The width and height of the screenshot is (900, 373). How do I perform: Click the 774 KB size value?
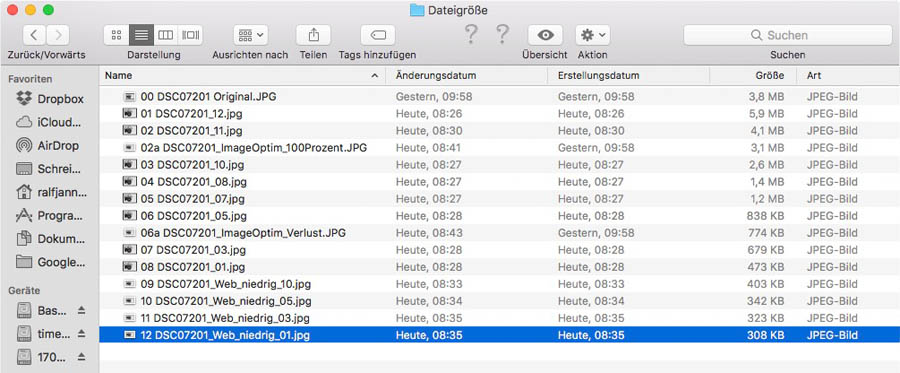pyautogui.click(x=765, y=233)
